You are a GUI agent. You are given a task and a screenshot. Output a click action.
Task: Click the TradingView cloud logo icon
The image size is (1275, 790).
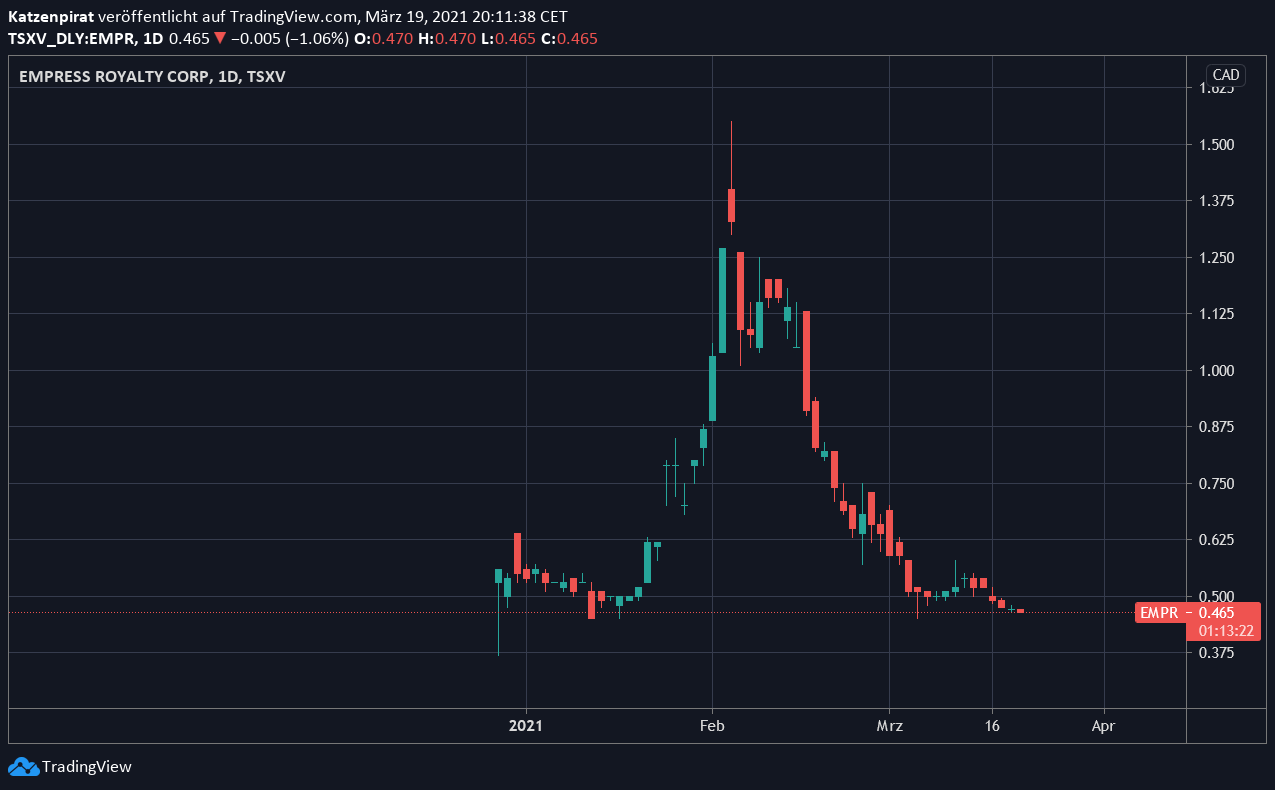coord(23,767)
